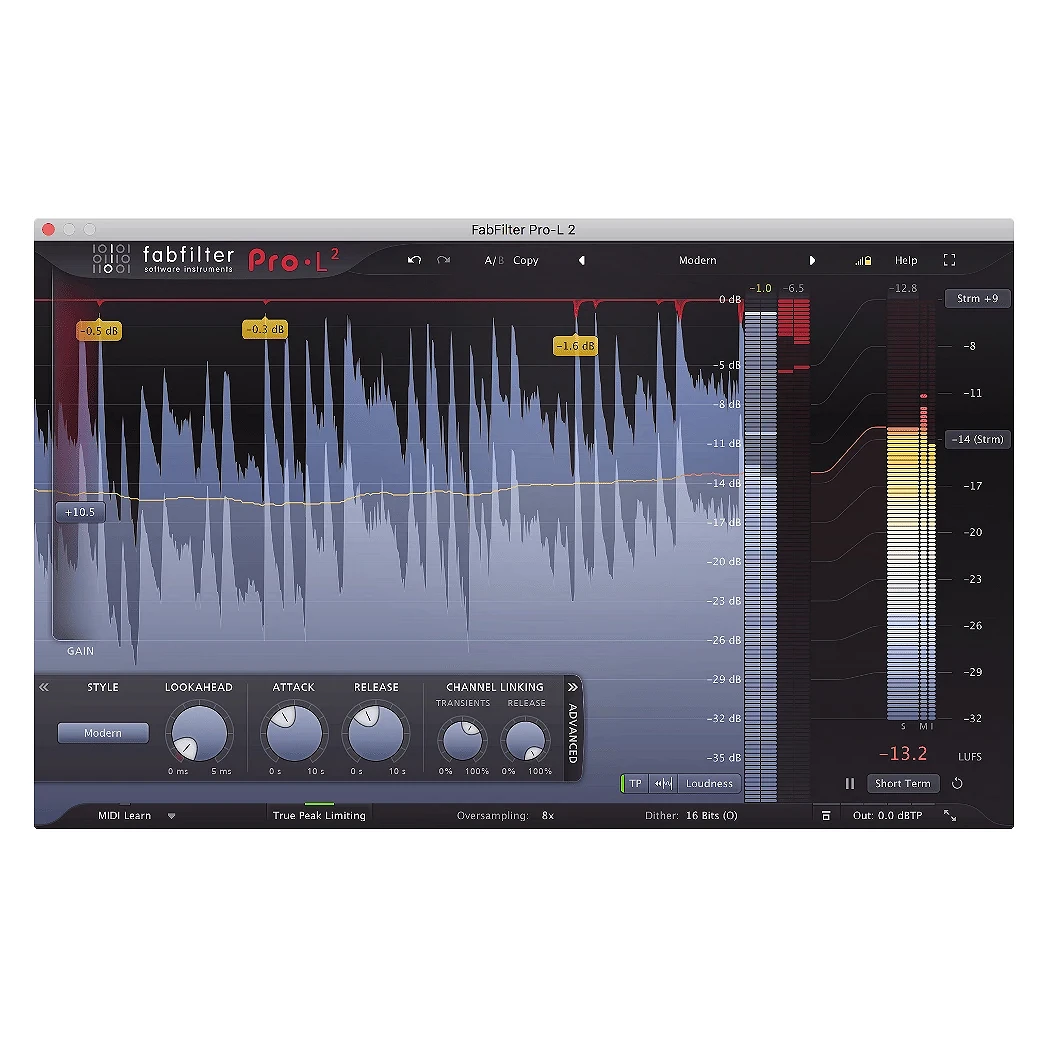Open the Short Term loudness mode selector
Image resolution: width=1048 pixels, height=1048 pixels.
[x=903, y=783]
